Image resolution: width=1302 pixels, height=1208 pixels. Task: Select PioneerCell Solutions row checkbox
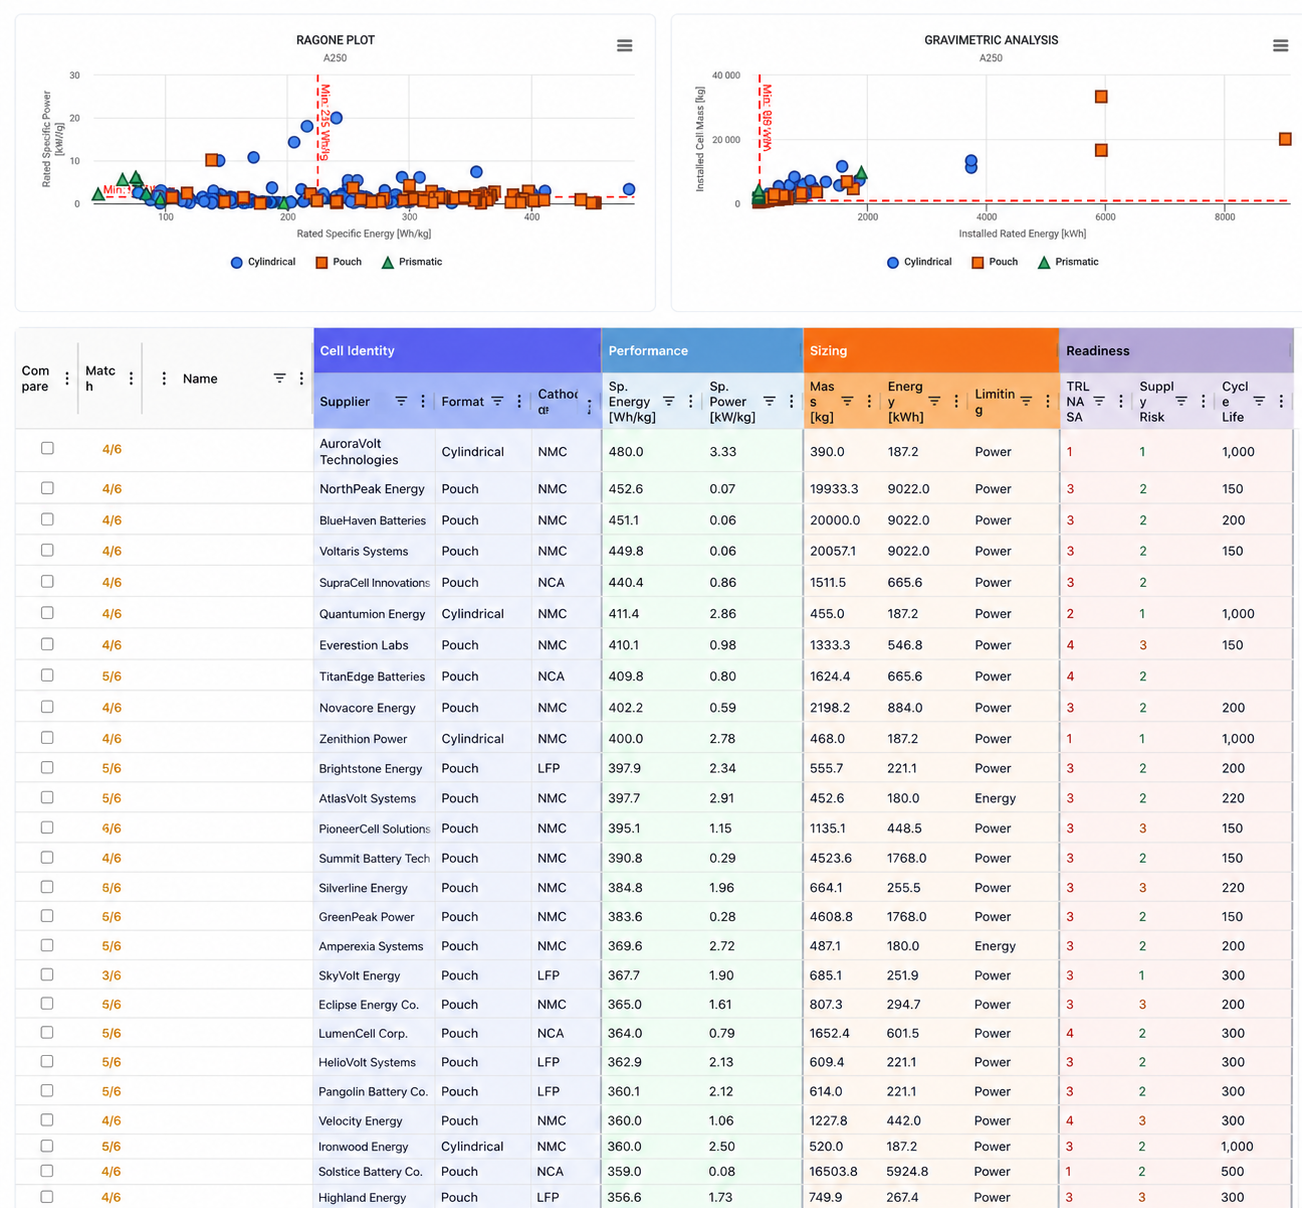click(47, 827)
